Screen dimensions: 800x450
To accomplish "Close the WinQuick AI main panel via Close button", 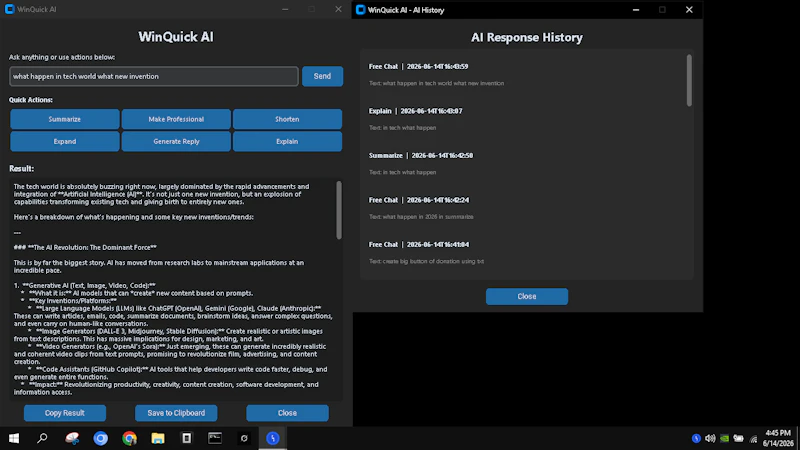I will tap(287, 413).
